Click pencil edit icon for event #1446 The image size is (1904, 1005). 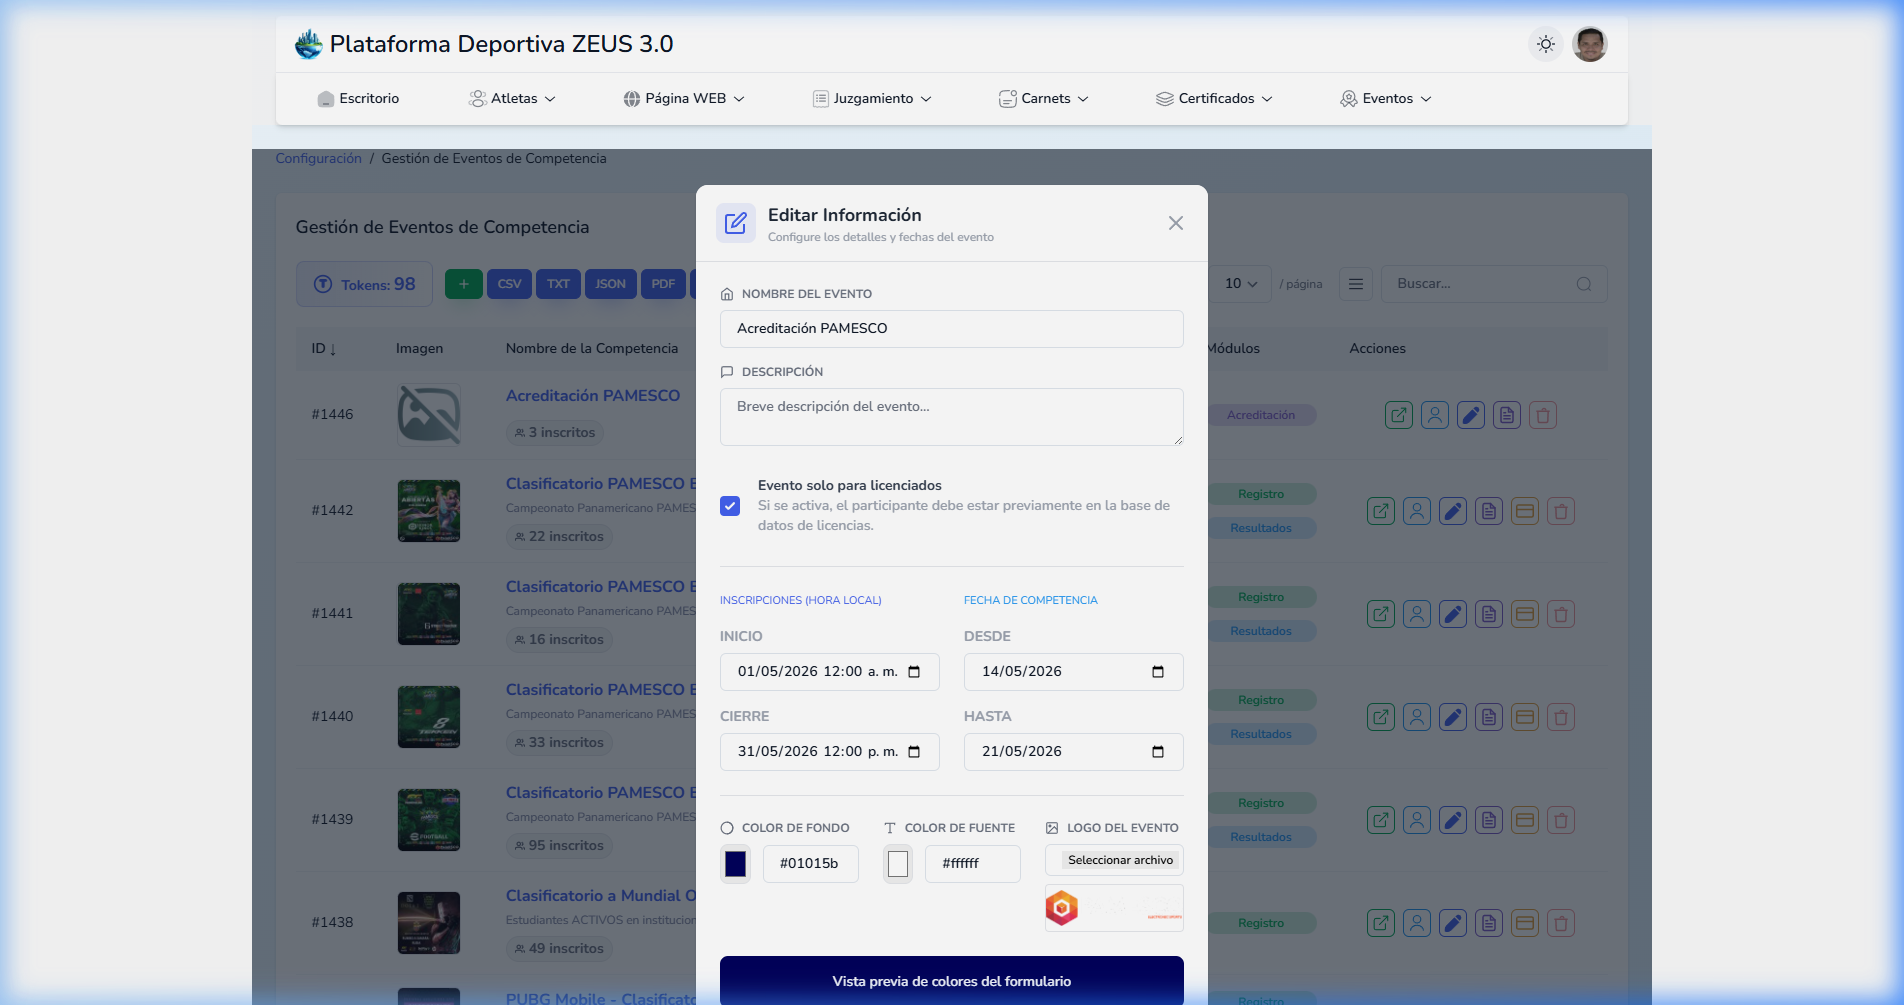(x=1471, y=415)
